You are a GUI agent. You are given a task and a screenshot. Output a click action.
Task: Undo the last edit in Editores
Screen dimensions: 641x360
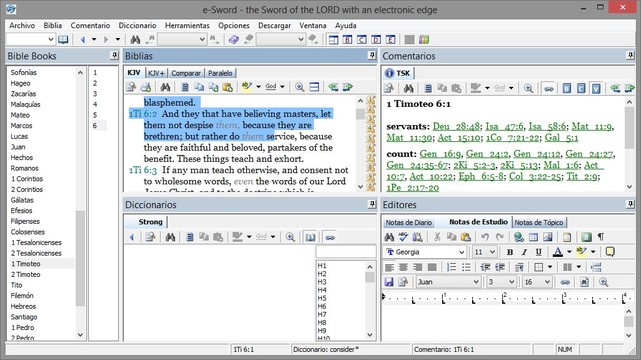click(x=485, y=237)
